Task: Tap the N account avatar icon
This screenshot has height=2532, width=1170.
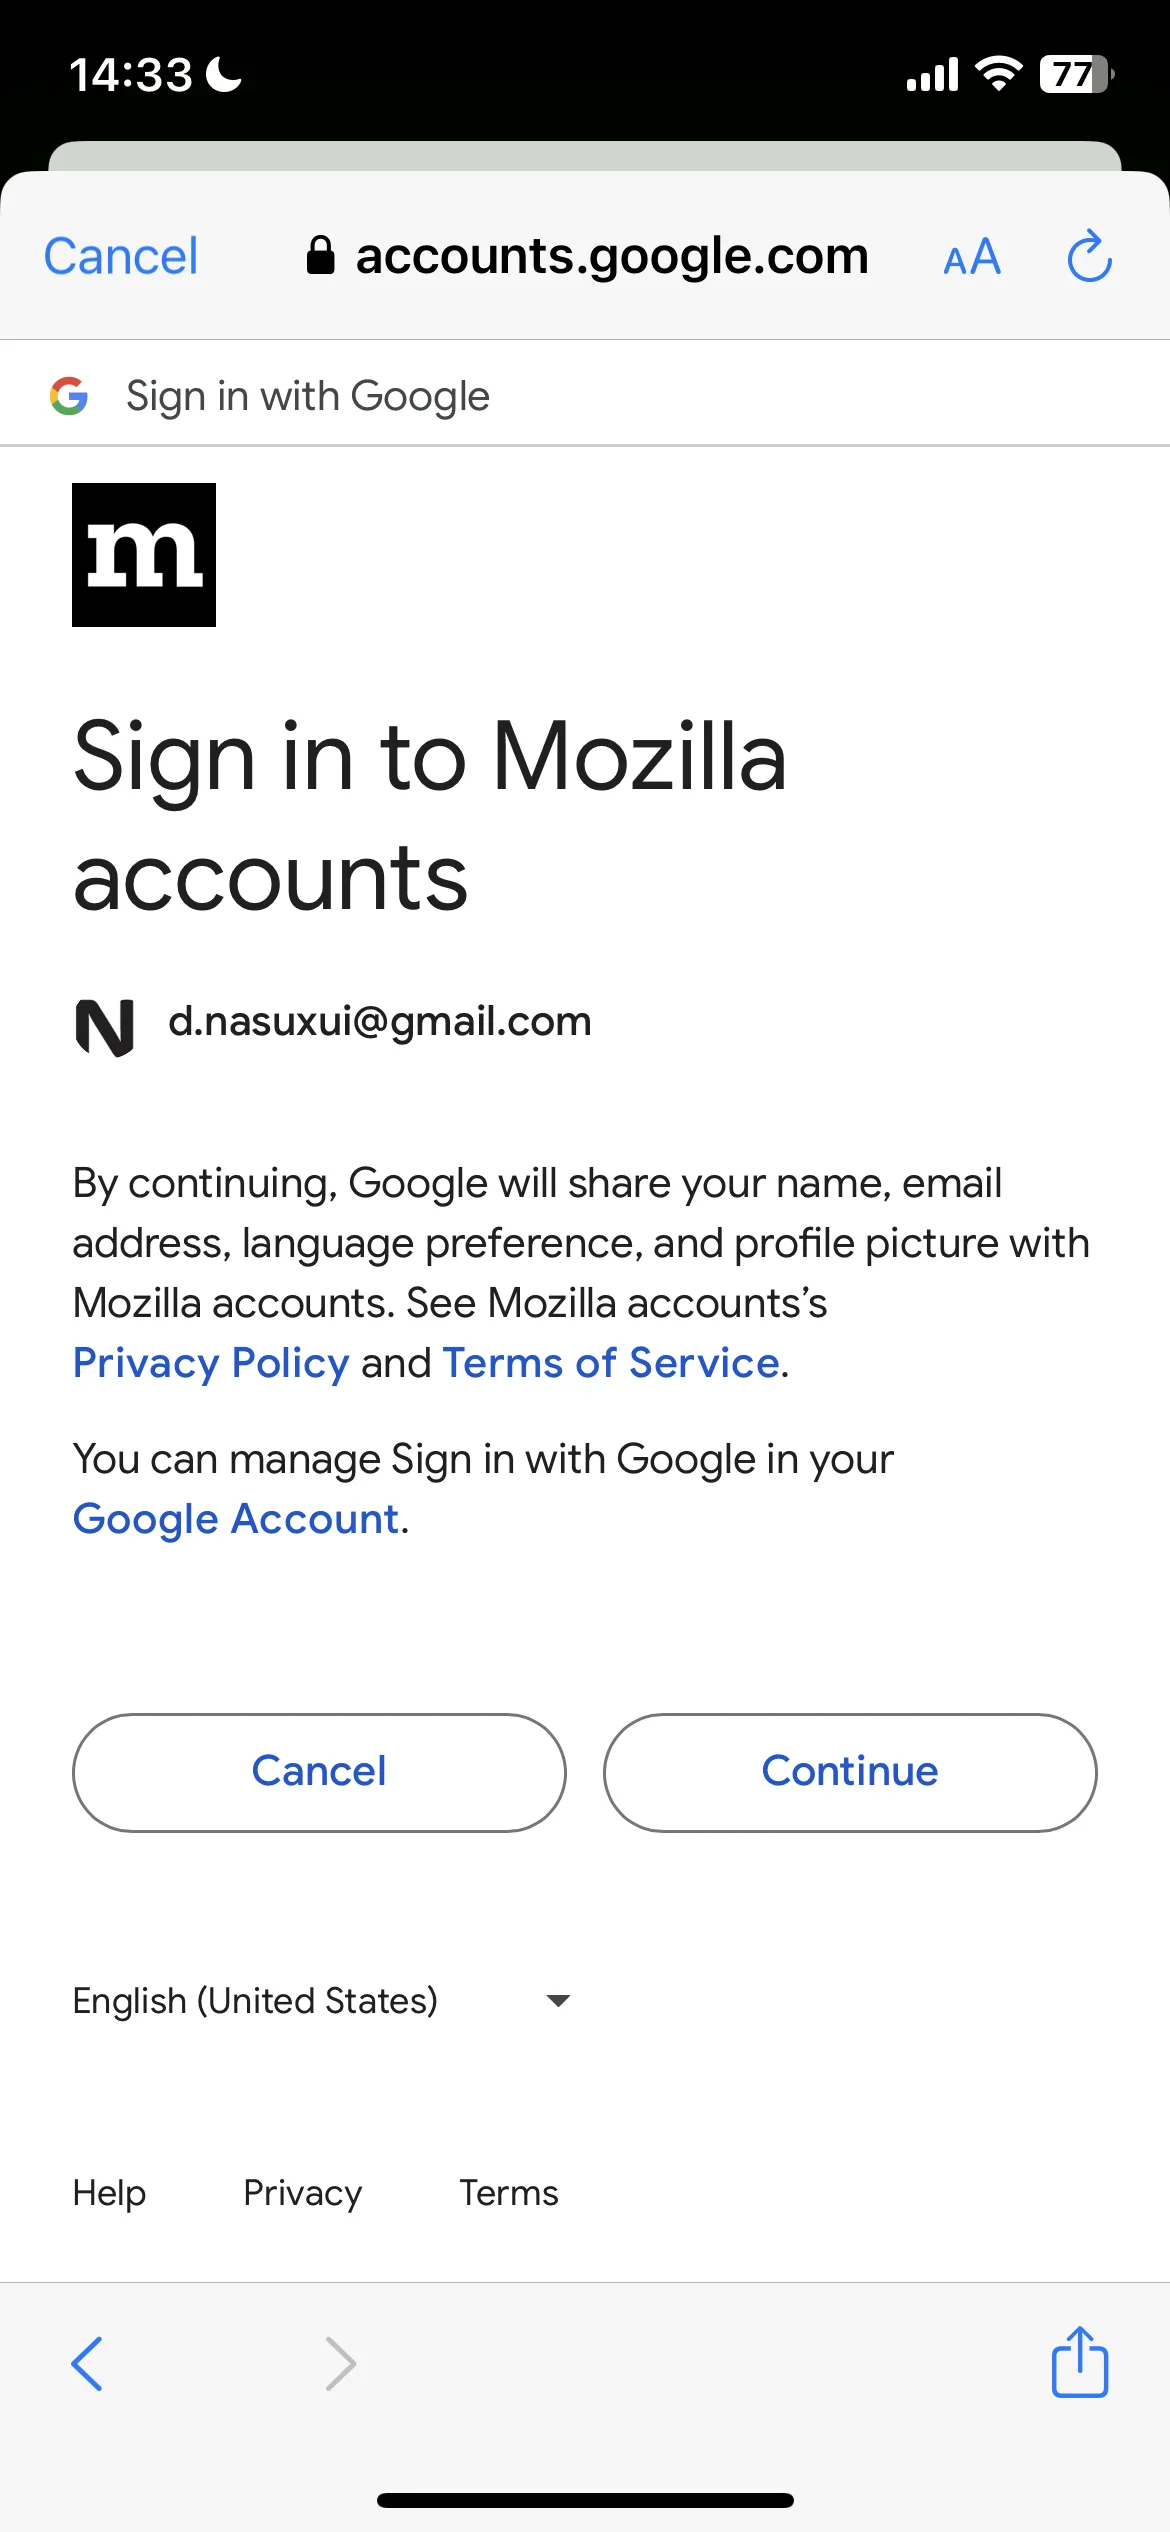Action: tap(105, 1027)
